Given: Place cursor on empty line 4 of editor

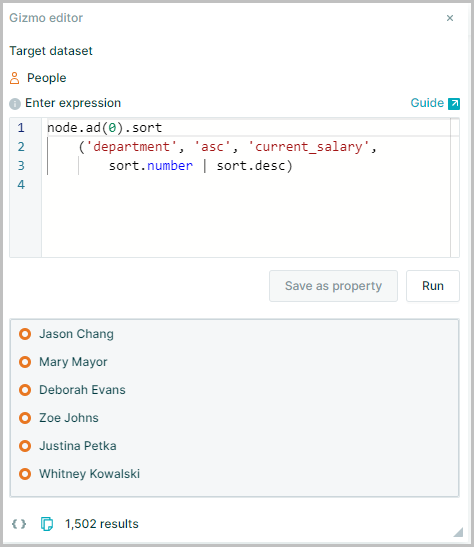Looking at the screenshot, I should coord(244,184).
